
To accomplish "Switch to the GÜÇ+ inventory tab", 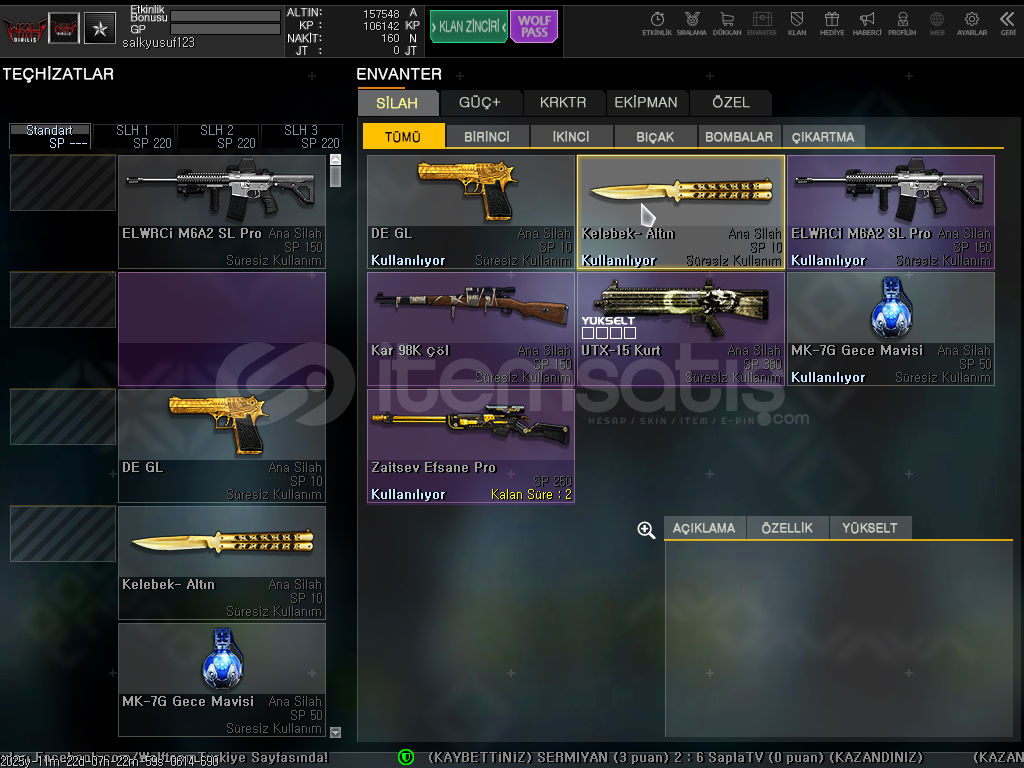I will (x=479, y=103).
